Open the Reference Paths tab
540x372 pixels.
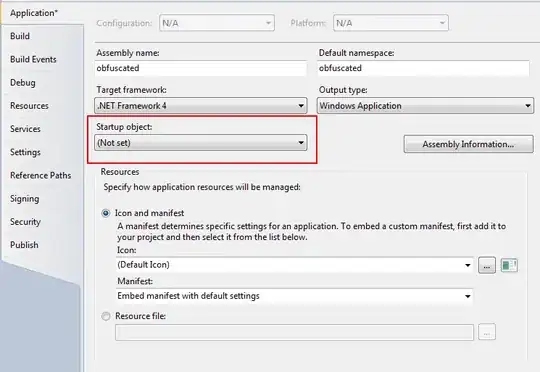tap(41, 175)
